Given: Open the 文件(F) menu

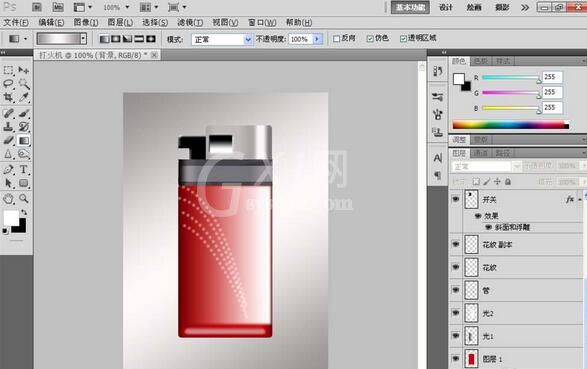Looking at the screenshot, I should click(16, 22).
